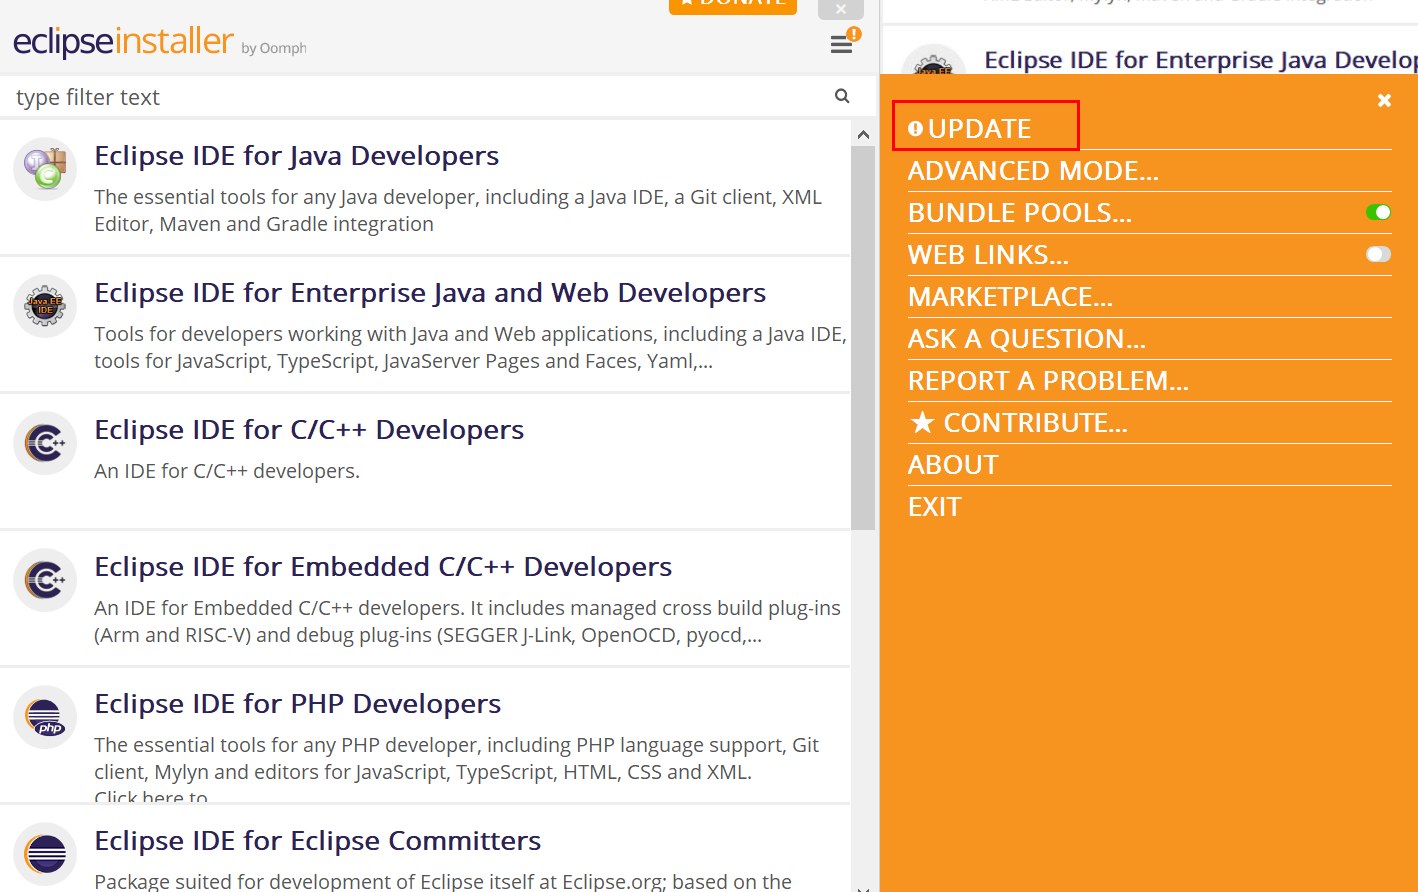Select CONTRIBUTE... with star icon
Image resolution: width=1418 pixels, height=892 pixels.
1018,423
